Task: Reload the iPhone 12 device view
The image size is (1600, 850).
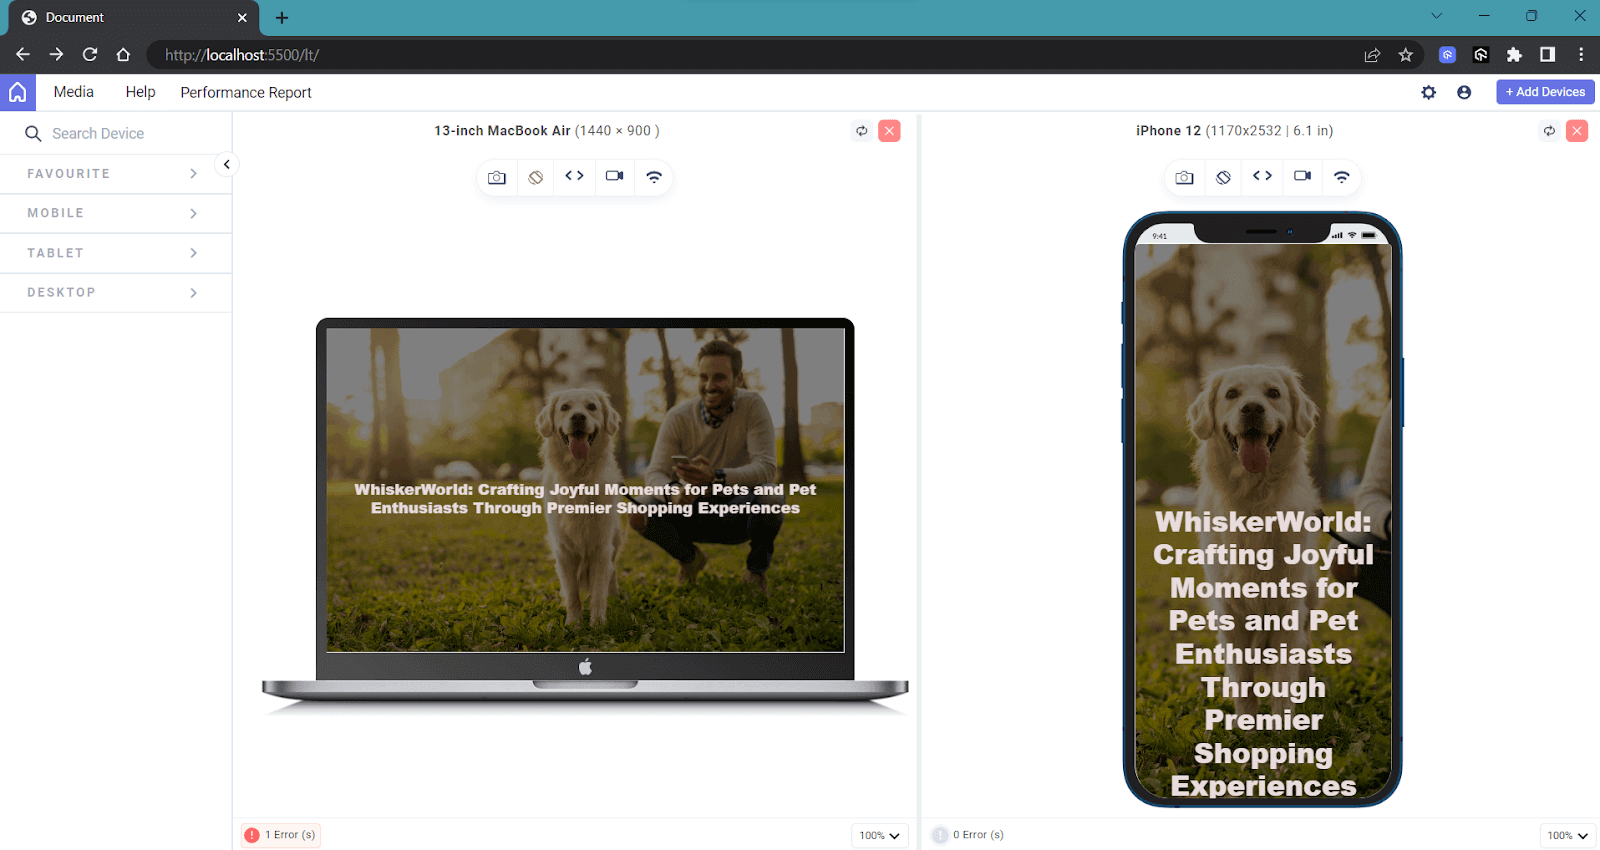Action: tap(1549, 131)
